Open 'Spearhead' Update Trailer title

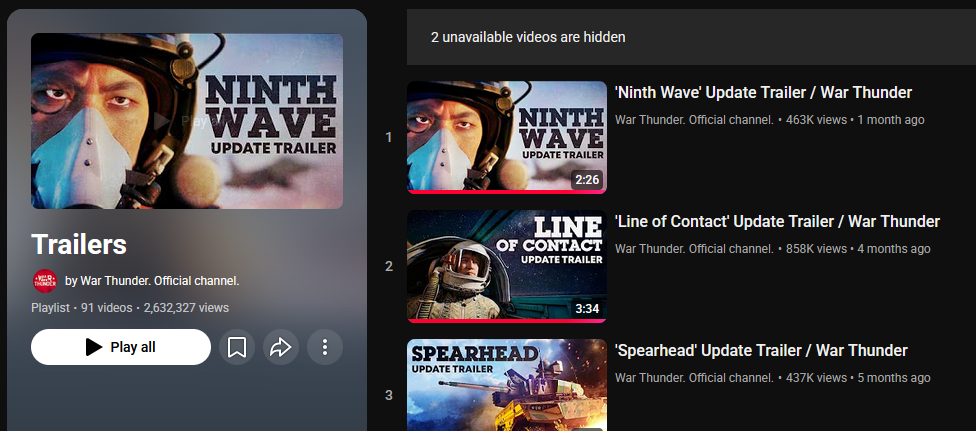pos(761,351)
